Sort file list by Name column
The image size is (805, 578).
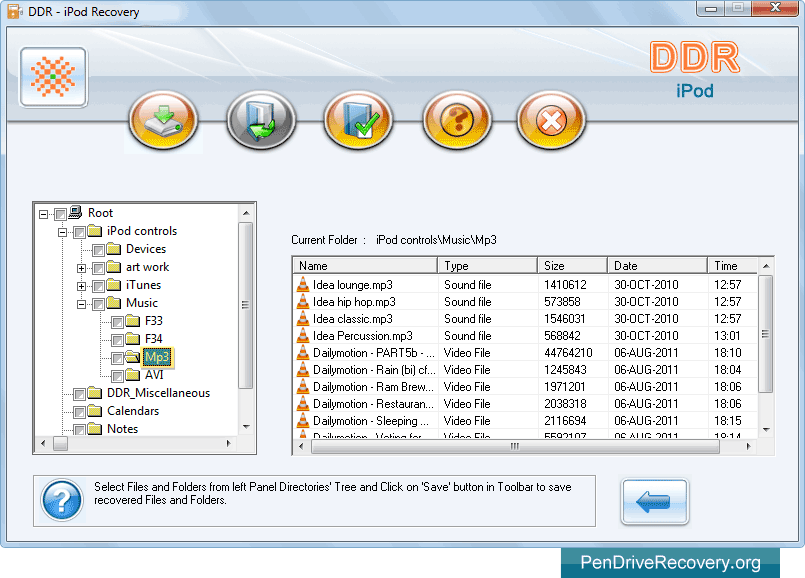(x=365, y=265)
